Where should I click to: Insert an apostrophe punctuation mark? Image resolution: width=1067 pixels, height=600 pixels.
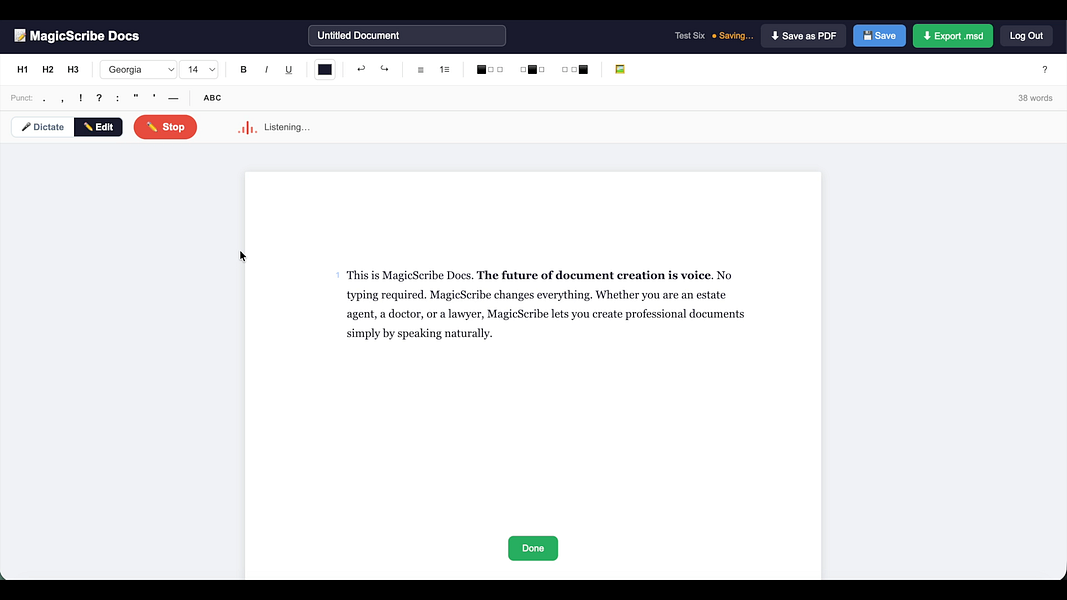click(154, 98)
